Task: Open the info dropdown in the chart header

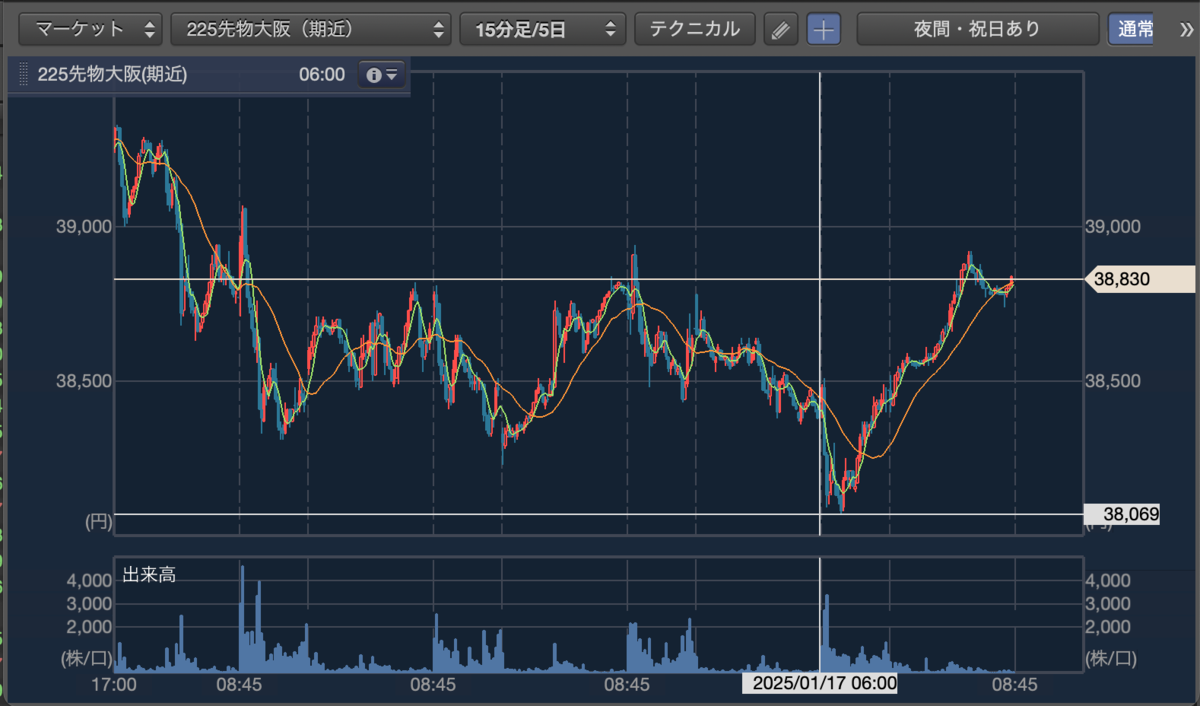Action: tap(383, 75)
